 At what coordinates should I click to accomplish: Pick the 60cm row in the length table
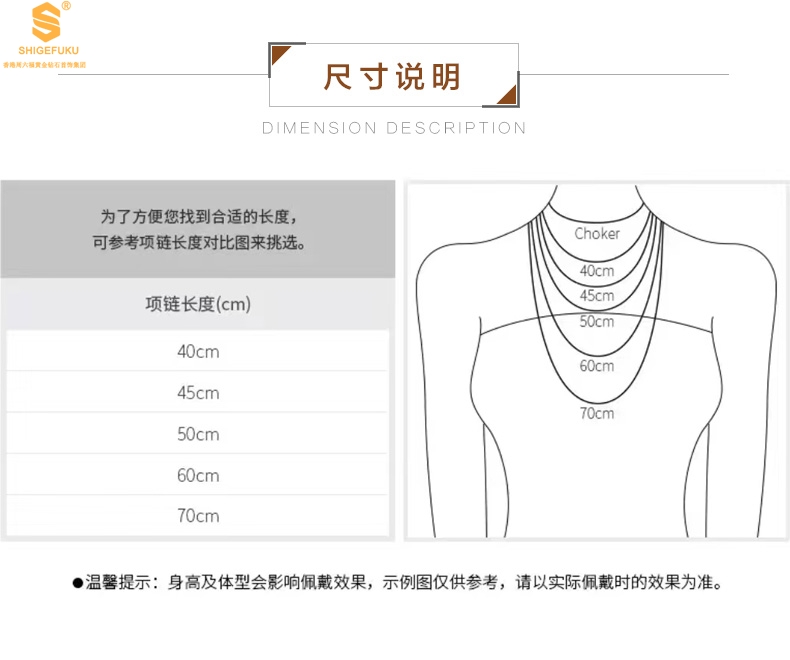click(x=197, y=475)
